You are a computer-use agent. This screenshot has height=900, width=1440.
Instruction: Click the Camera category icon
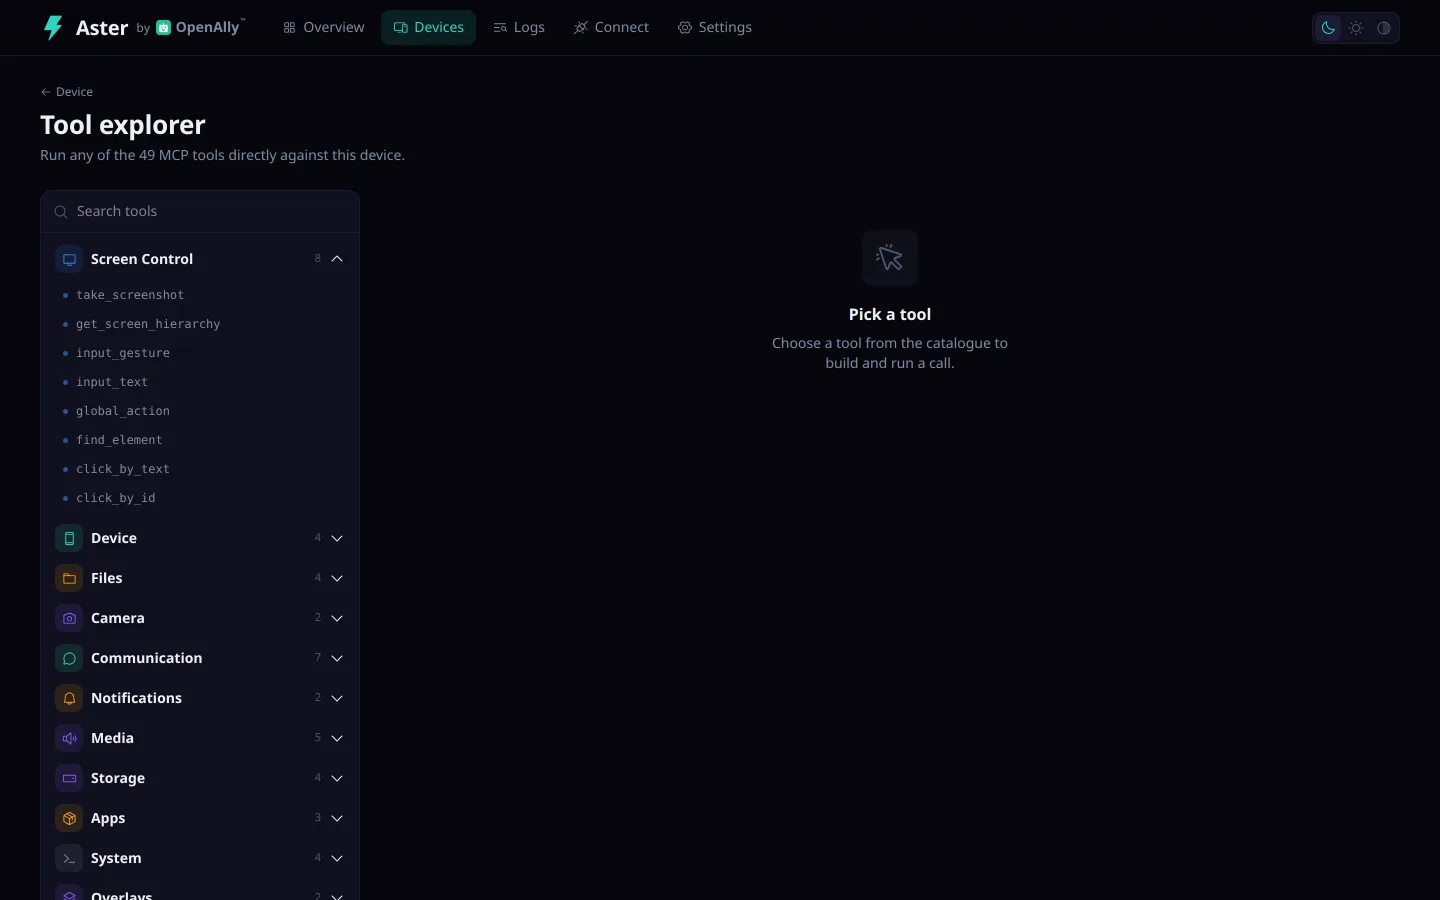coord(69,618)
